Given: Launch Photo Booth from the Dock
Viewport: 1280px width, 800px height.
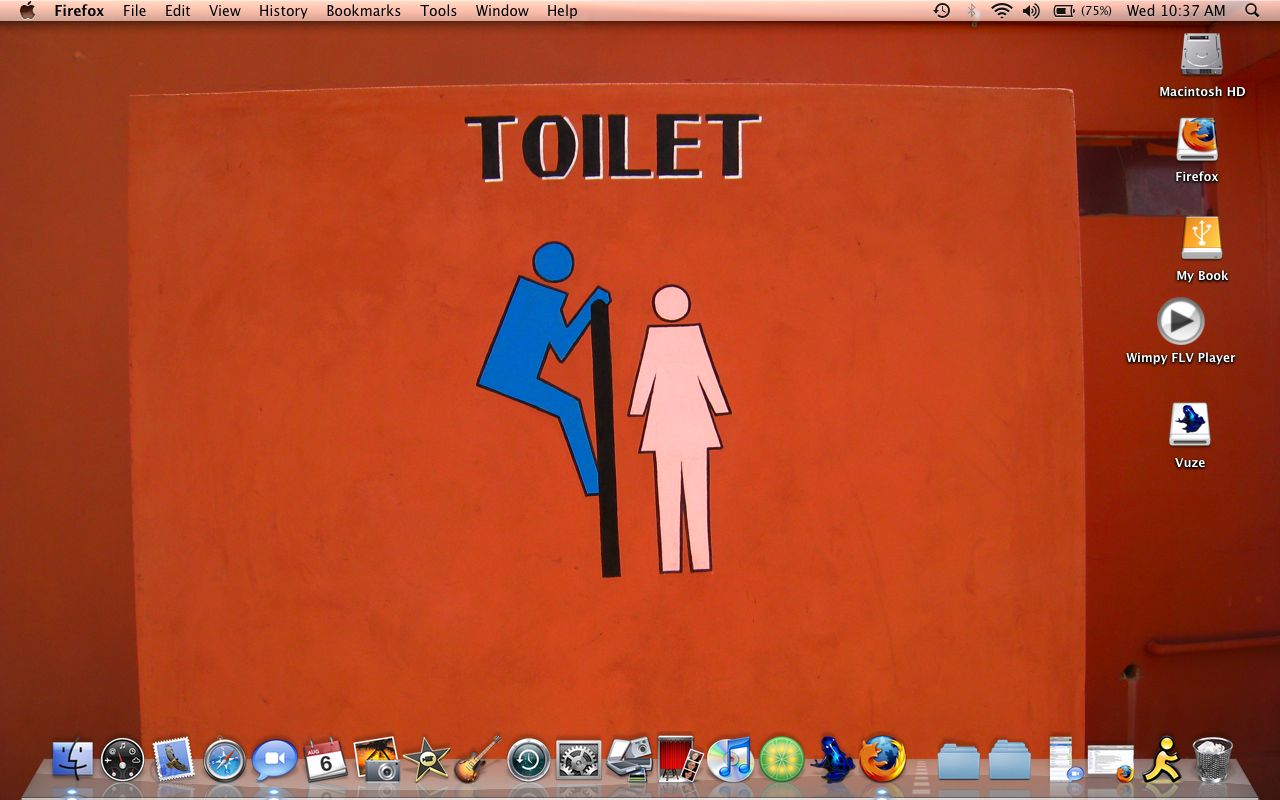Looking at the screenshot, I should pos(680,760).
